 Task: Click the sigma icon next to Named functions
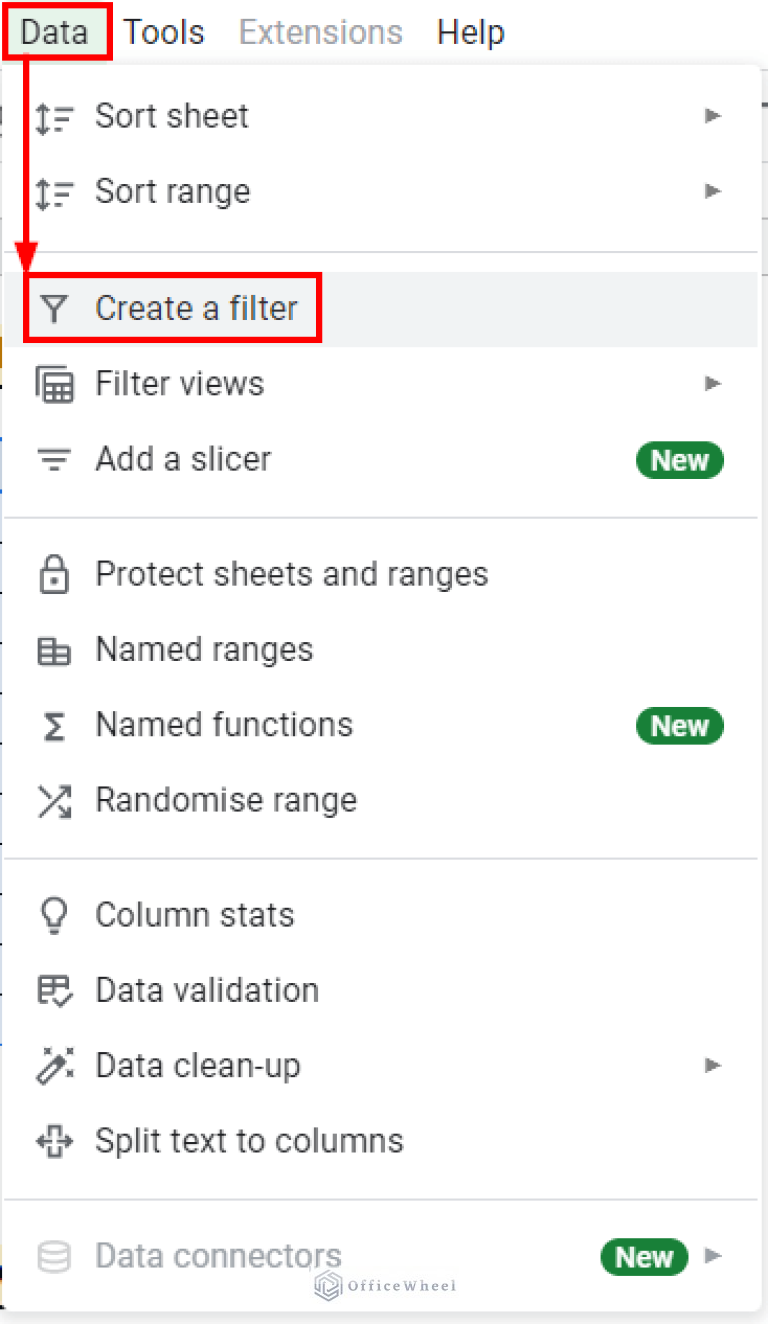[x=55, y=725]
